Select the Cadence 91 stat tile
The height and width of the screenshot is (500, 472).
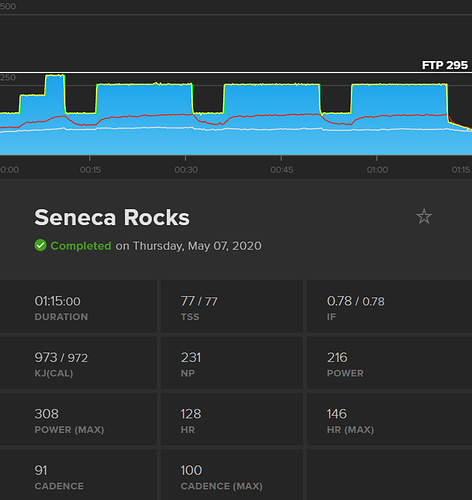point(78,475)
